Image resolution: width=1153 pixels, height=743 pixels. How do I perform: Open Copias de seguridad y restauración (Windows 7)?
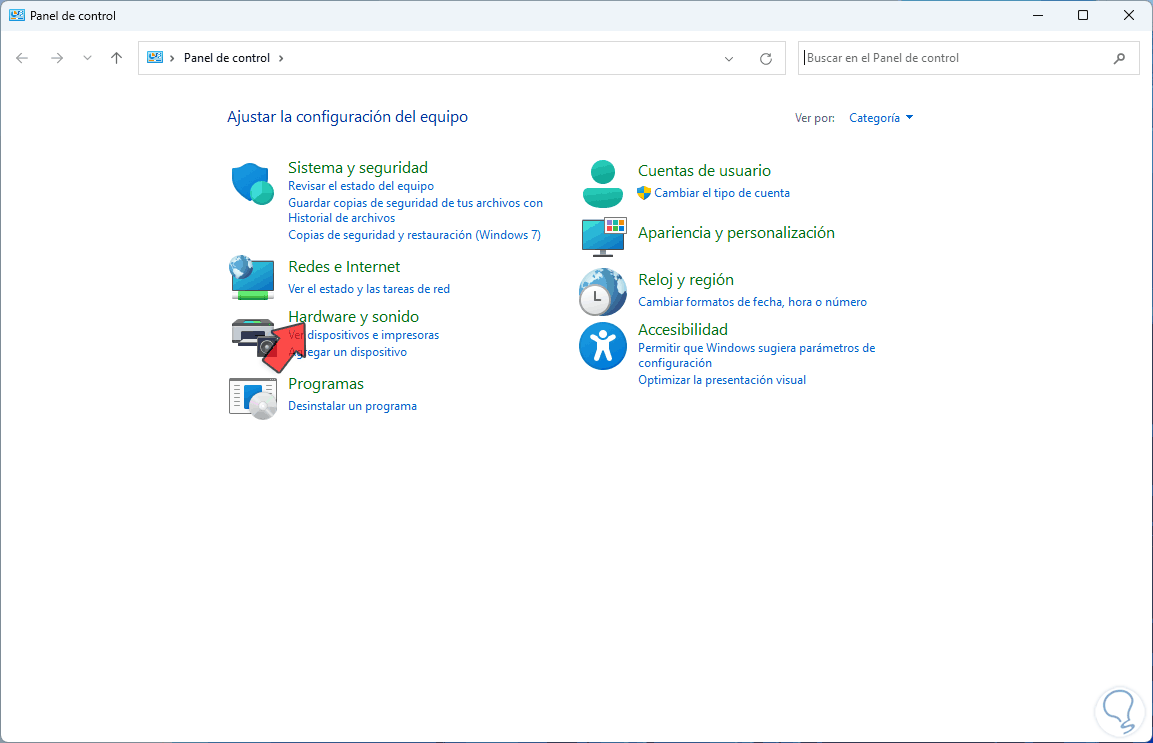pyautogui.click(x=414, y=235)
